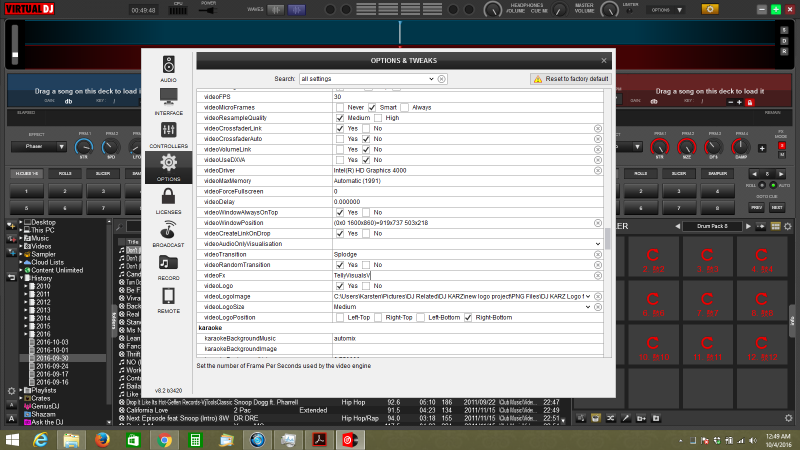Adjust the right deck DAMP knob
800x450 pixels.
(740, 147)
